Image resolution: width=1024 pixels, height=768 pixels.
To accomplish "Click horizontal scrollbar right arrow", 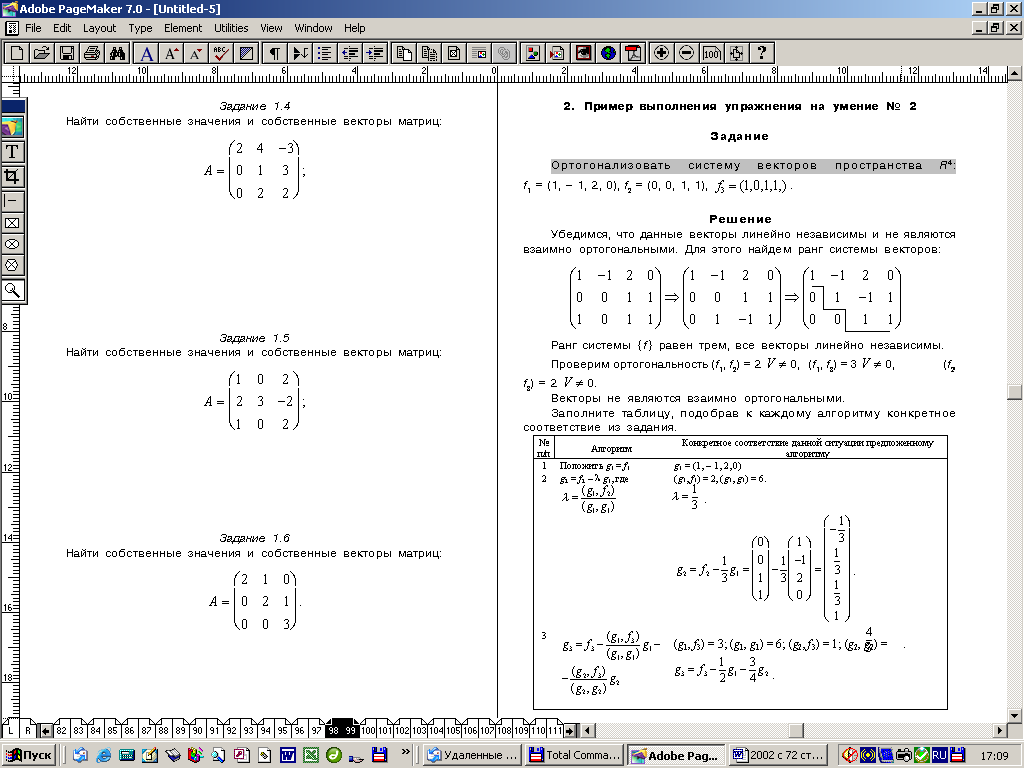I will tap(1000, 730).
